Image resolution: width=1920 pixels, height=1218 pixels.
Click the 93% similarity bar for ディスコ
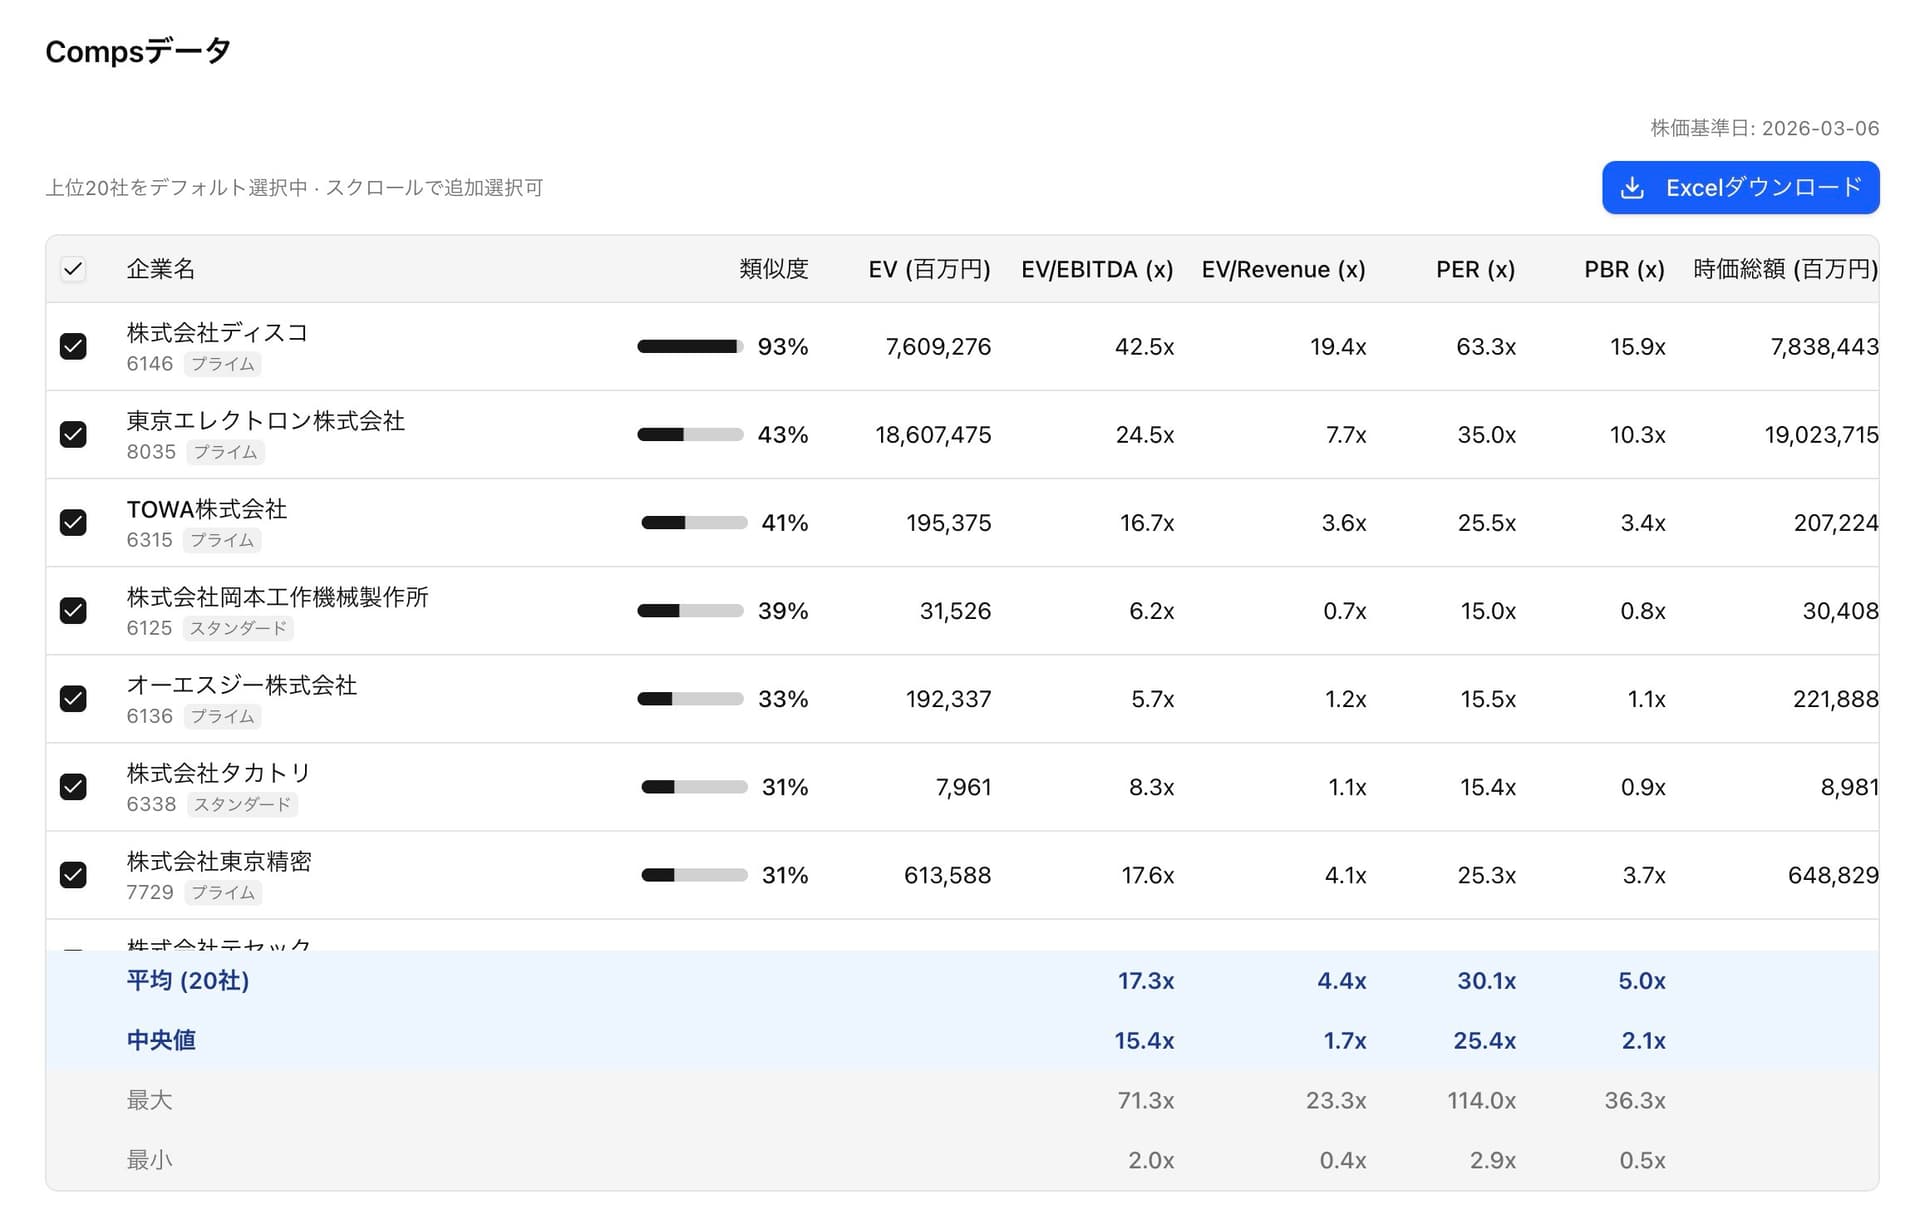click(690, 346)
